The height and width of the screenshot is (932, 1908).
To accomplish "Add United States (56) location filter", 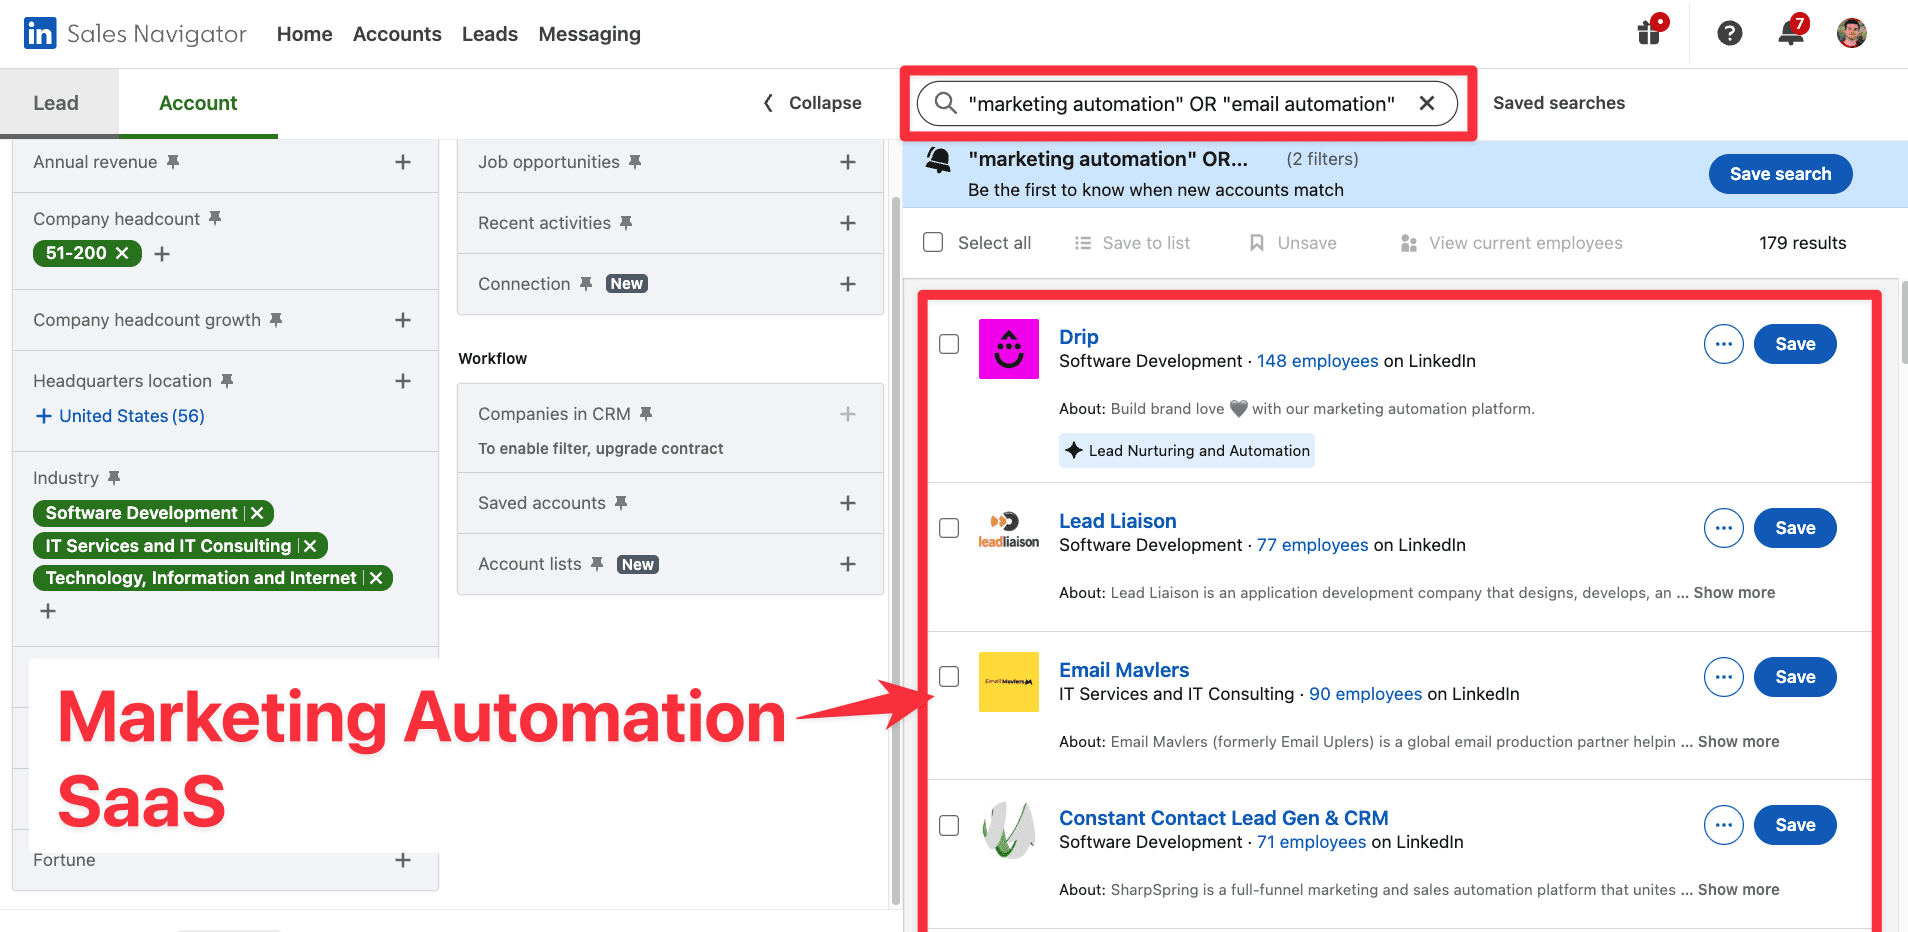I will (120, 416).
